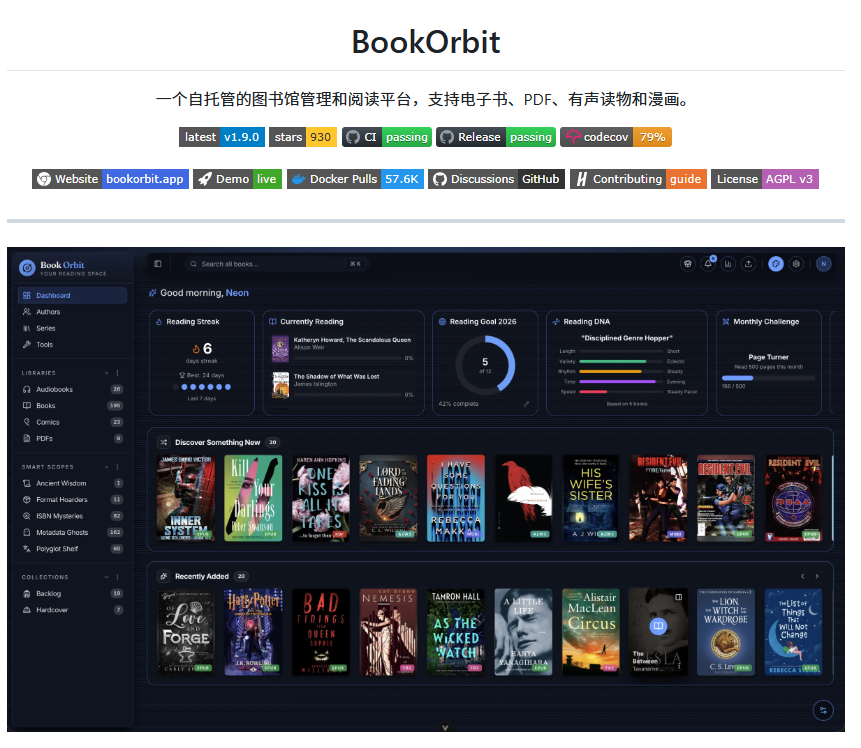Viewport: 861px width, 748px height.
Task: Click the pencil edit icon in Reading Goal card
Action: pyautogui.click(x=526, y=404)
